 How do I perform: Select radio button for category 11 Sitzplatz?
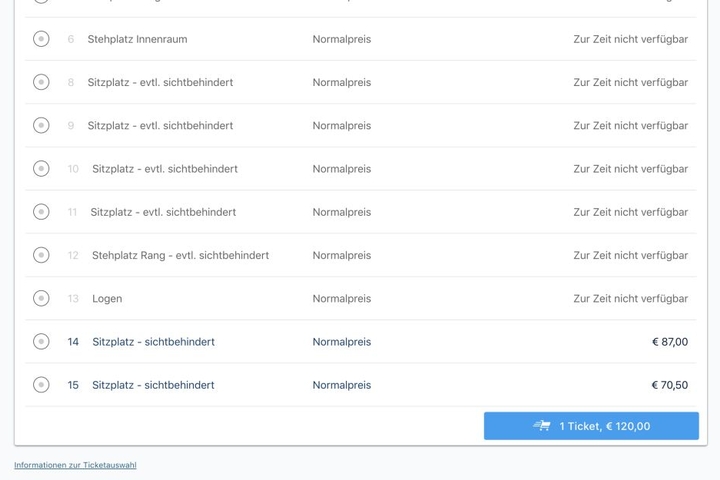(41, 212)
